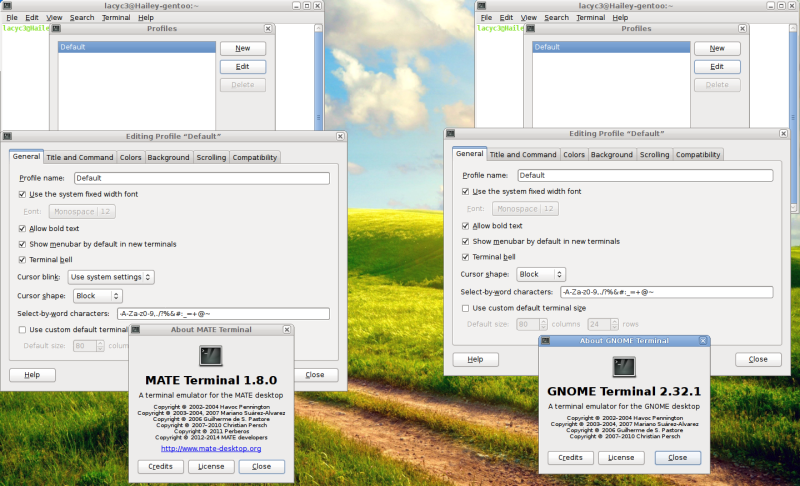800x486 pixels.
Task: Toggle 'Terminal bell' in right dialog
Action: 465,257
